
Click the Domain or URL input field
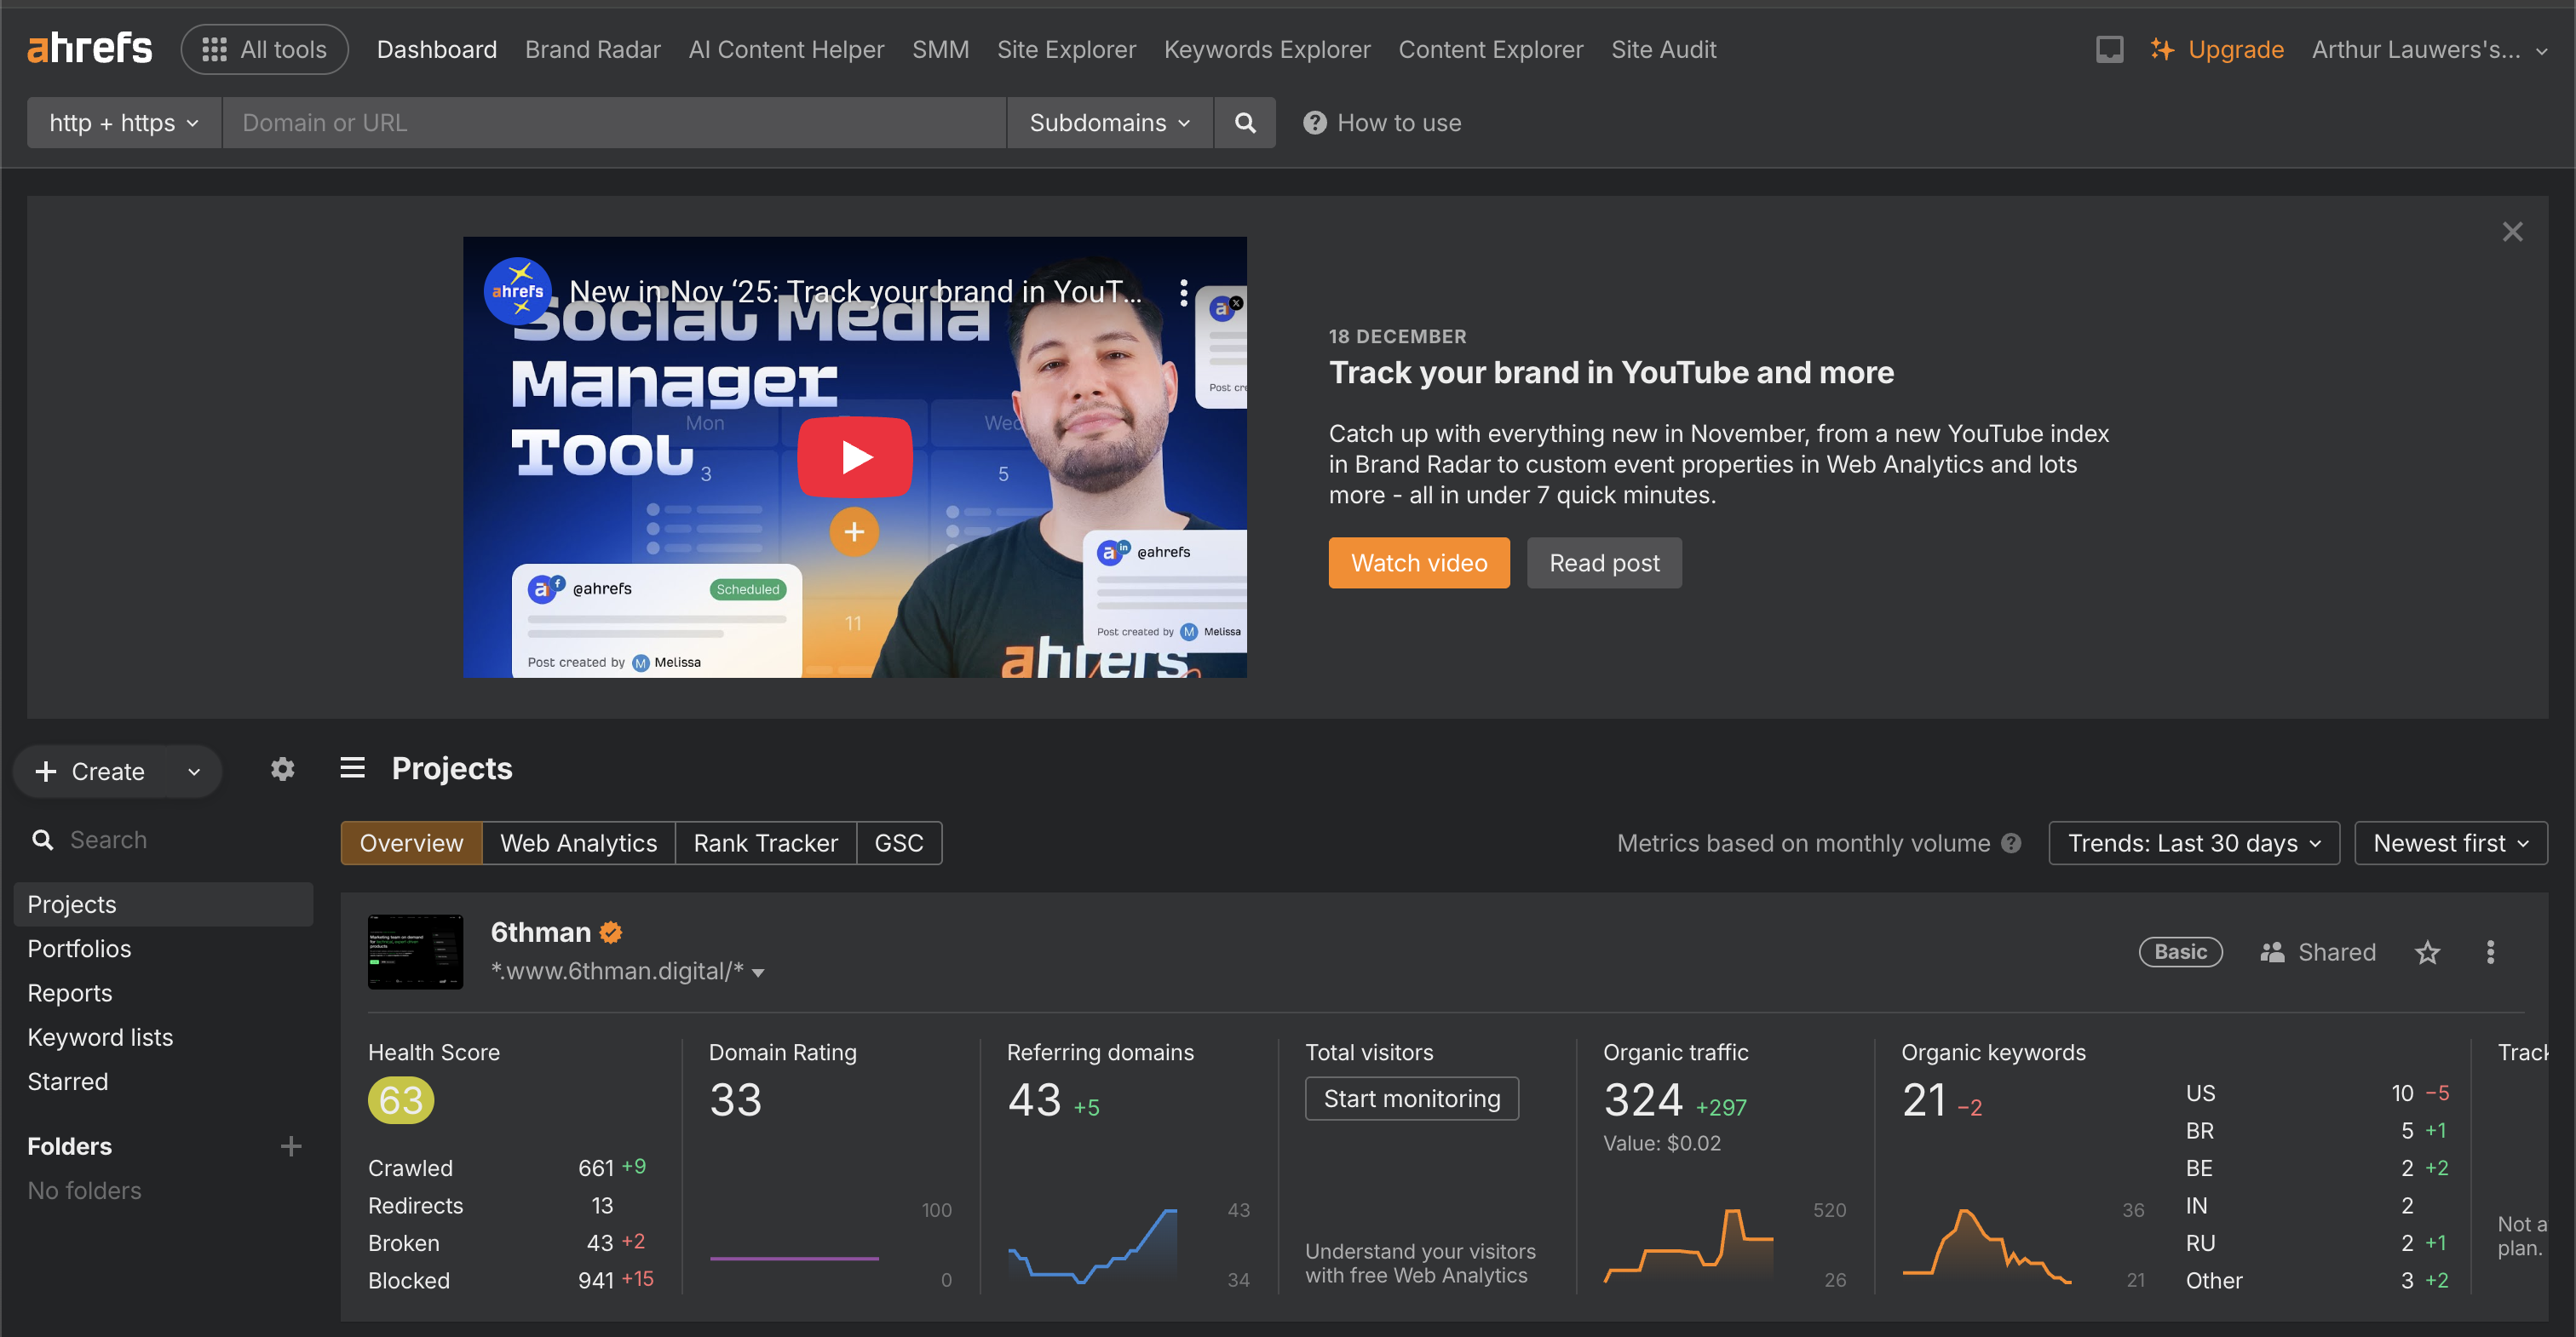613,123
